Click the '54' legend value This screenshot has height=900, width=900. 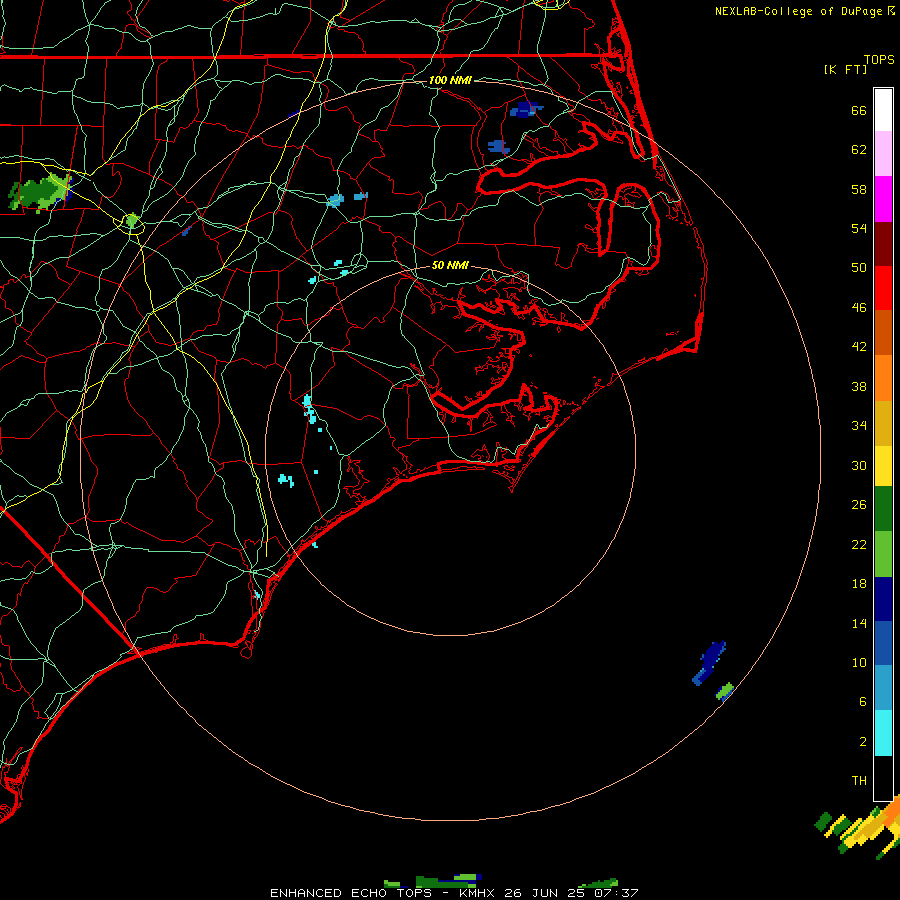click(x=859, y=228)
